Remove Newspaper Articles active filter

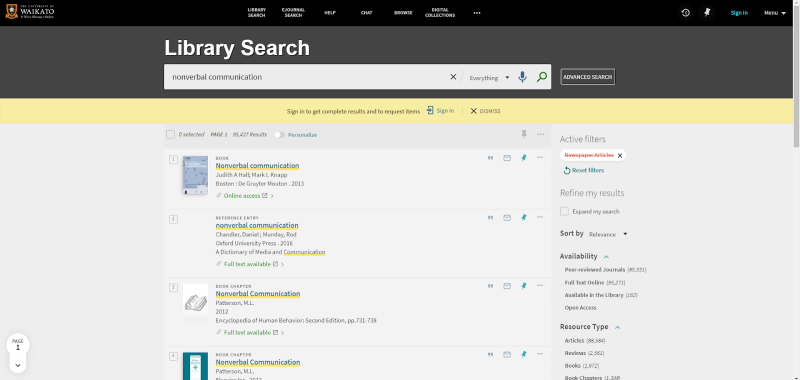coord(620,156)
